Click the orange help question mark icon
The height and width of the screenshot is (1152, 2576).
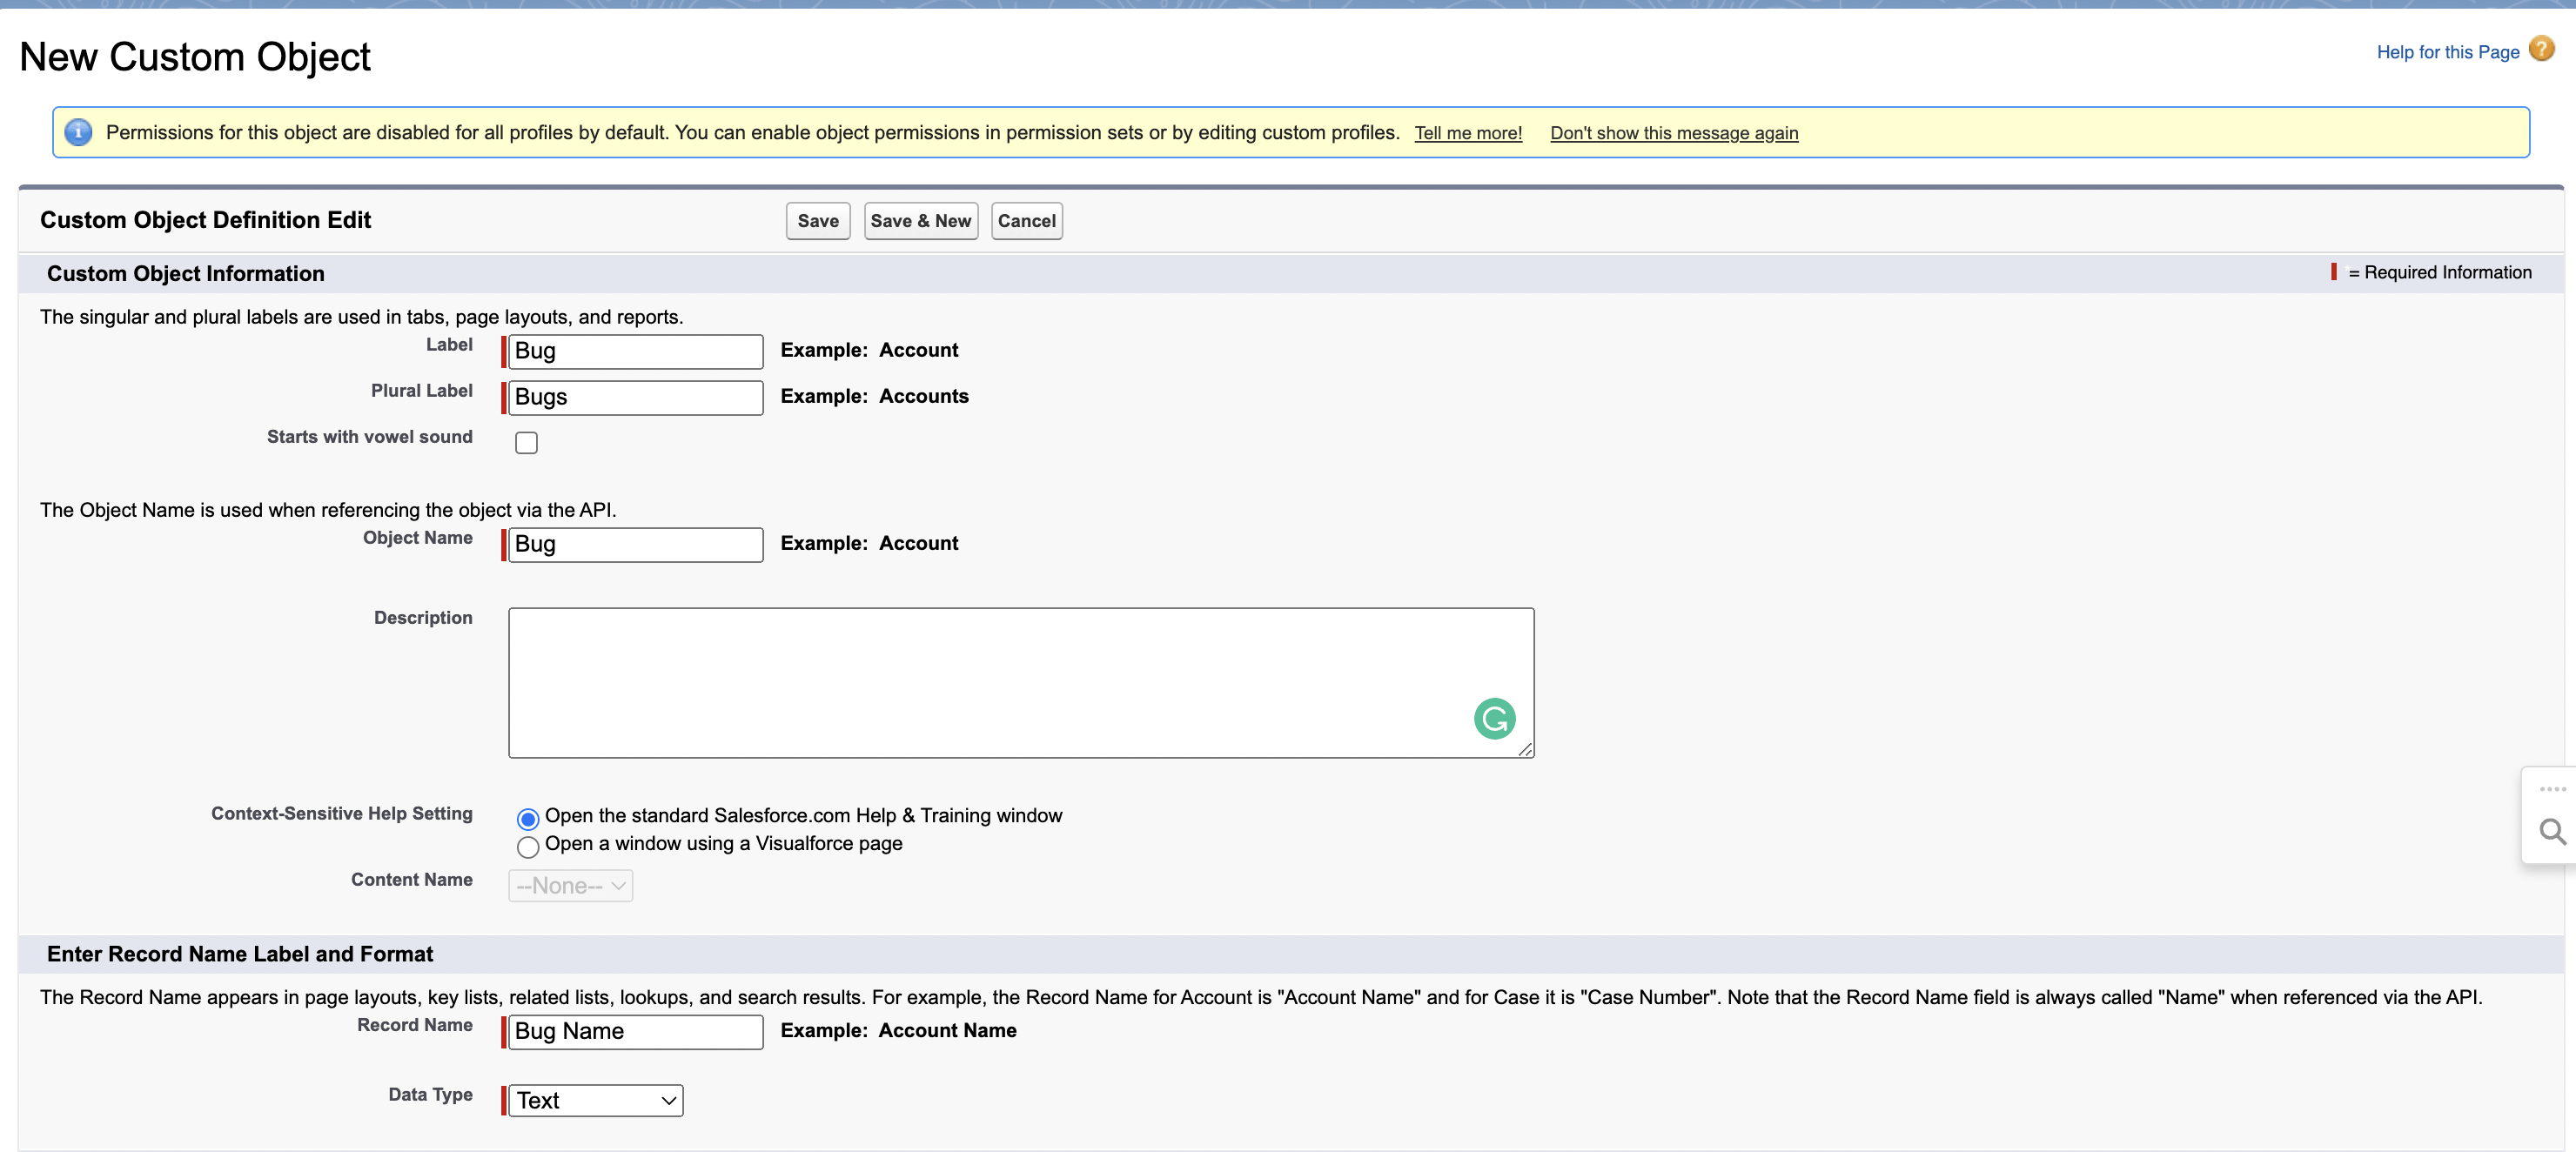pyautogui.click(x=2541, y=48)
